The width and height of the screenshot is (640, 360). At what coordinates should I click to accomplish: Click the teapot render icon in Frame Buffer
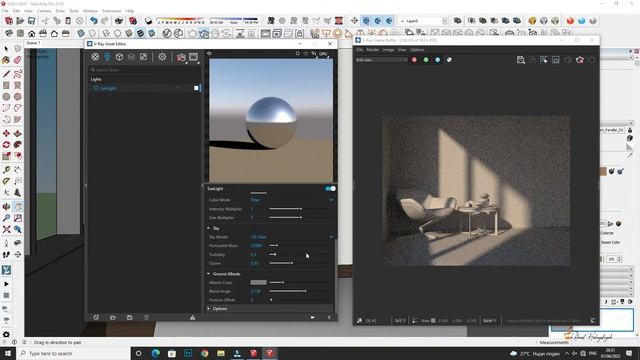click(x=580, y=60)
